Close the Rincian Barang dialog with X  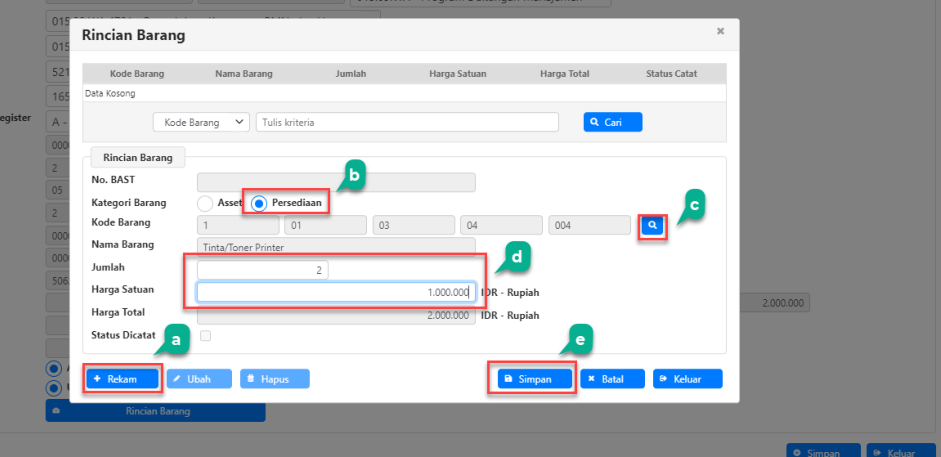pos(720,32)
